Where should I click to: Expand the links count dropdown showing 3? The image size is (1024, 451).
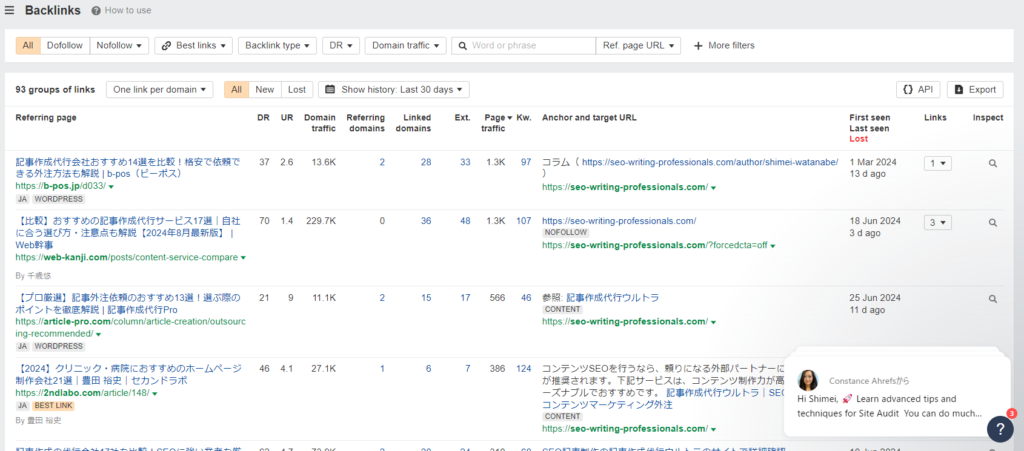pos(937,222)
